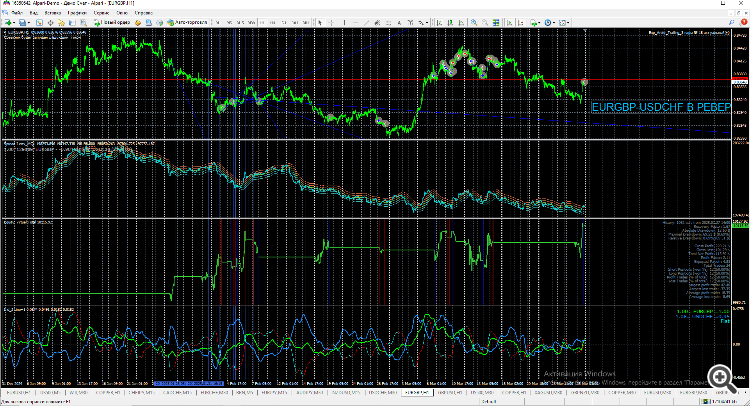Switch chart to H4 timeframe
This screenshot has width=750, height=406.
coord(273,22)
